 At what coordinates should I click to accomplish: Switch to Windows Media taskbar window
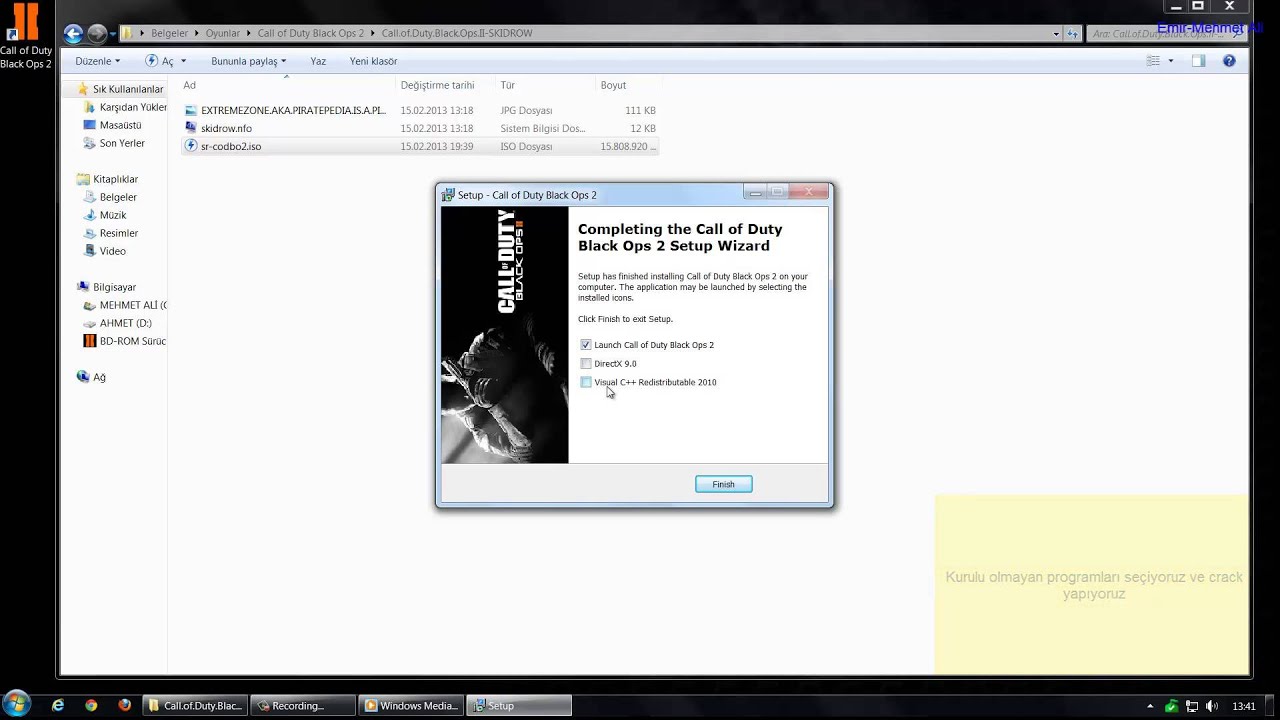coord(410,705)
